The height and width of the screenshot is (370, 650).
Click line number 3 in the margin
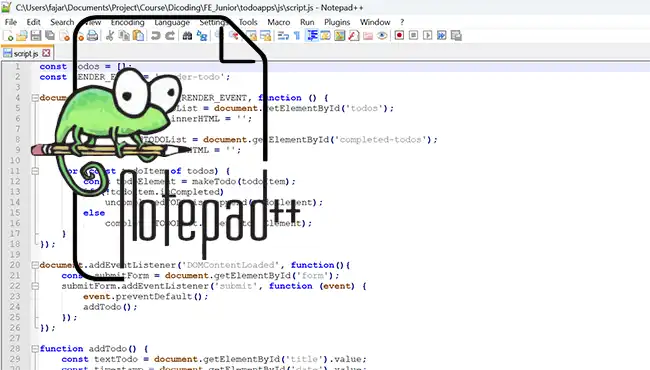[17, 87]
